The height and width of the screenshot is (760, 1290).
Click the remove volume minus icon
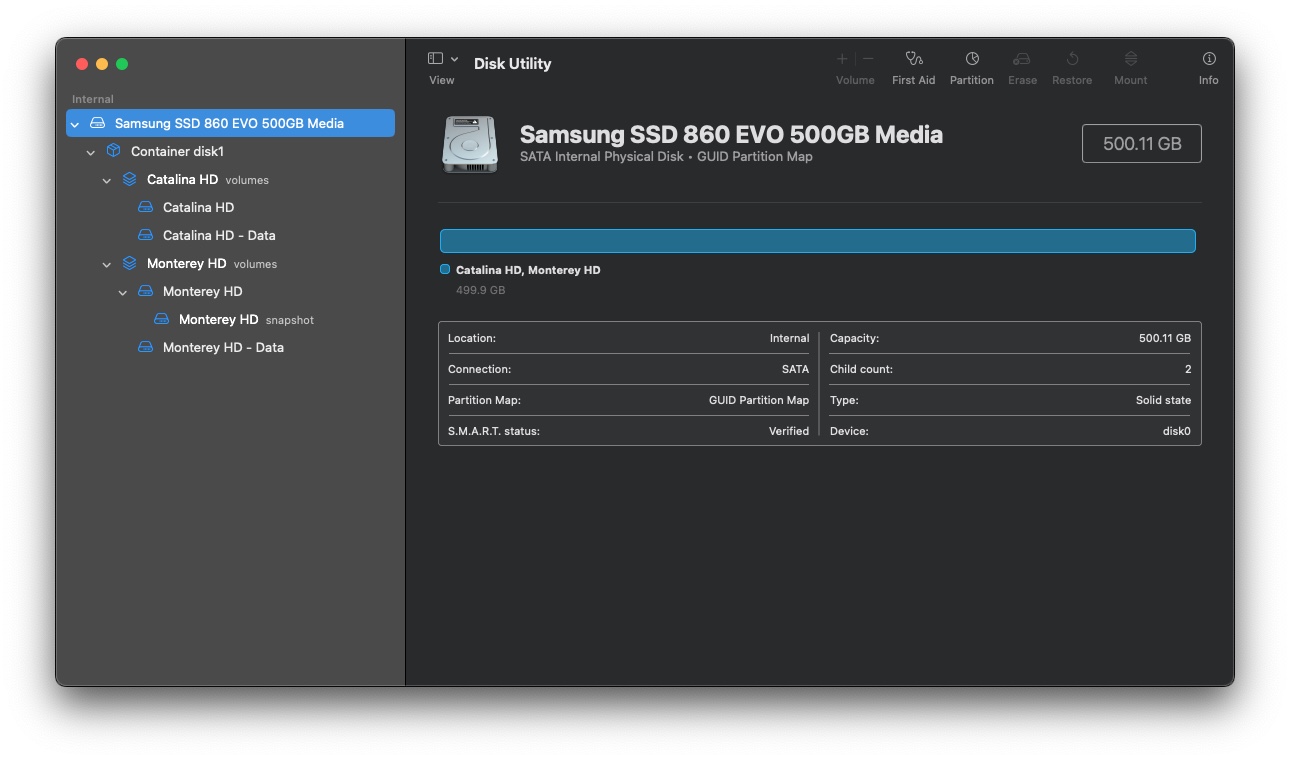coord(868,59)
